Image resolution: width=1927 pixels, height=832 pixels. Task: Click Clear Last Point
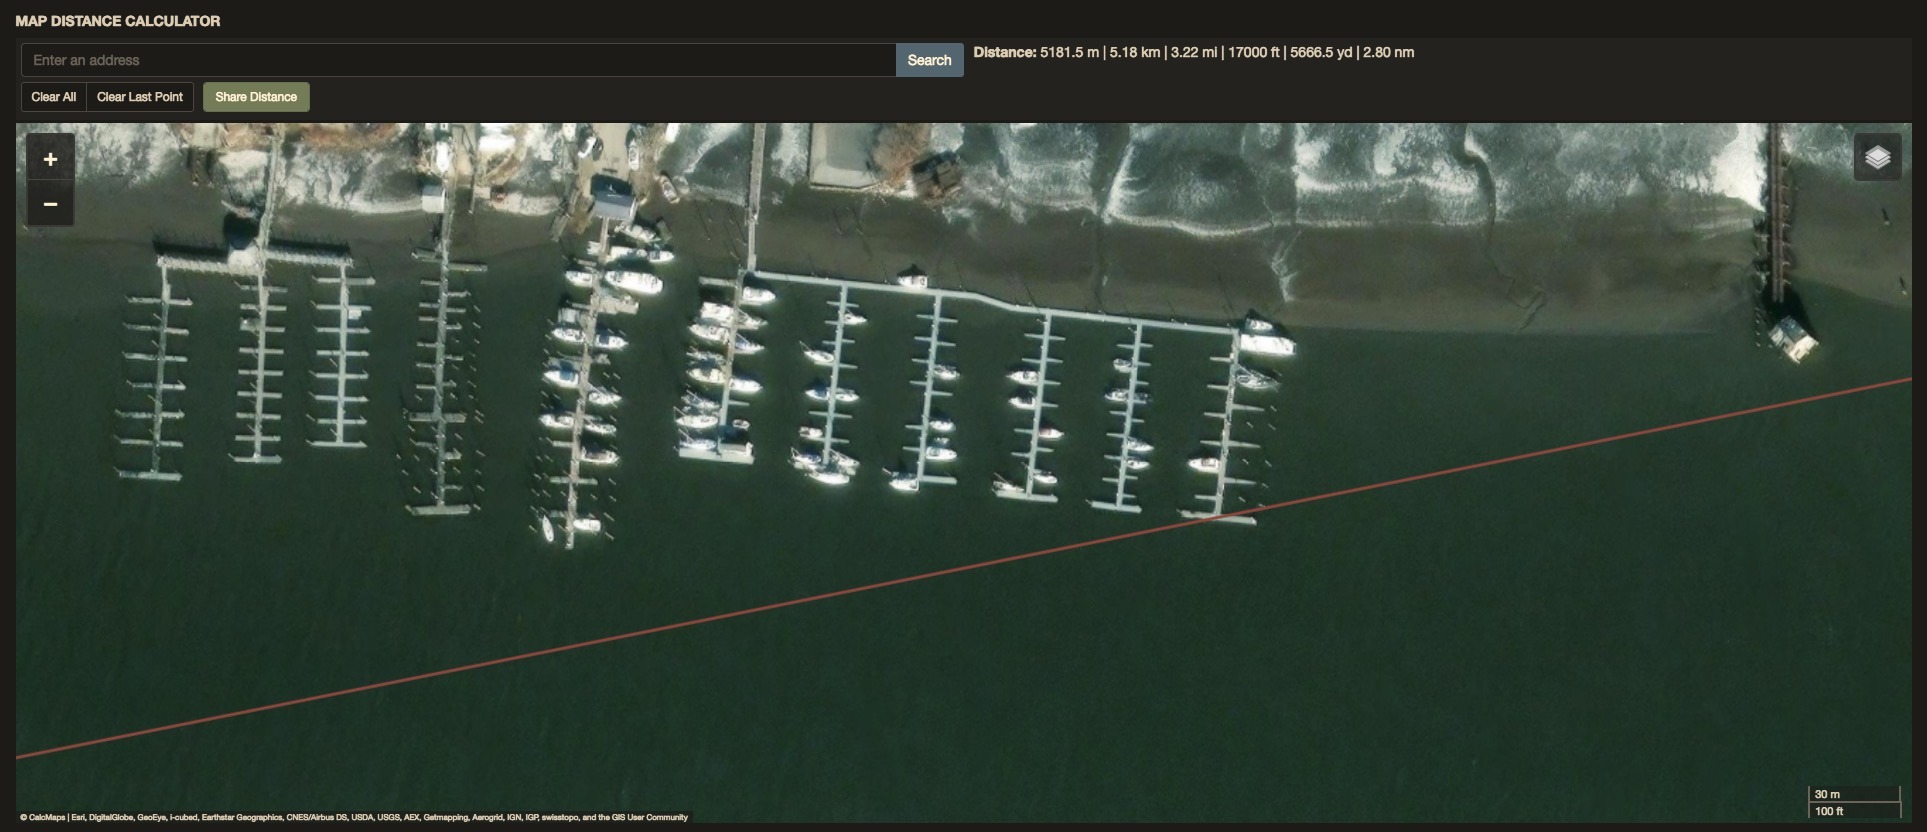140,97
